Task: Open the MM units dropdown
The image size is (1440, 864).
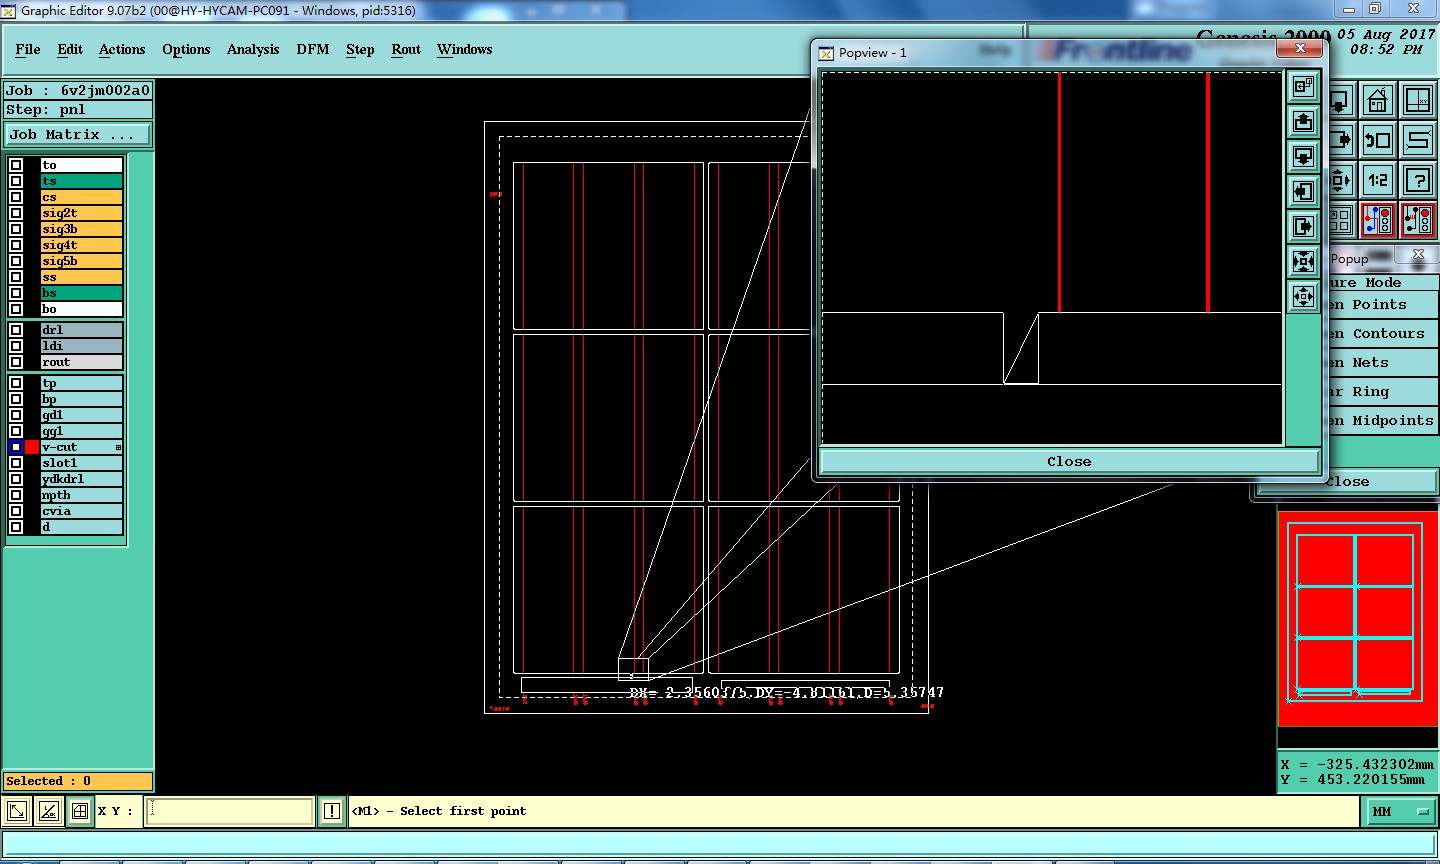Action: pos(1400,811)
